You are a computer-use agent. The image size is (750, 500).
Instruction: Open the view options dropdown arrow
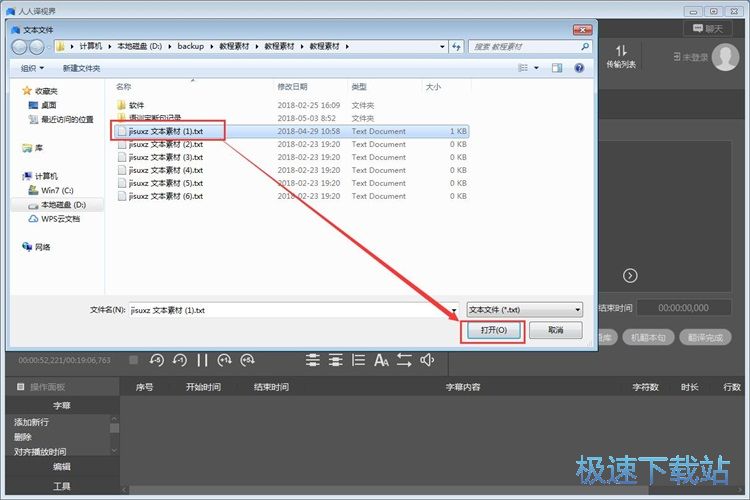536,68
